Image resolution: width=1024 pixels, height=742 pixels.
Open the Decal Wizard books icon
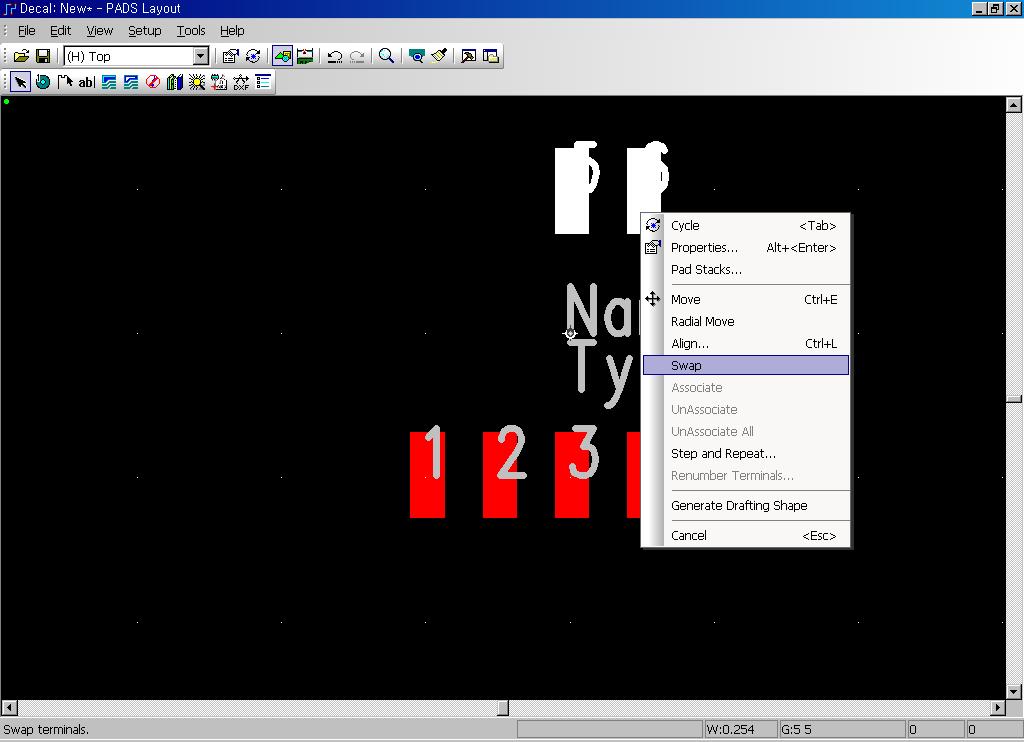click(175, 82)
